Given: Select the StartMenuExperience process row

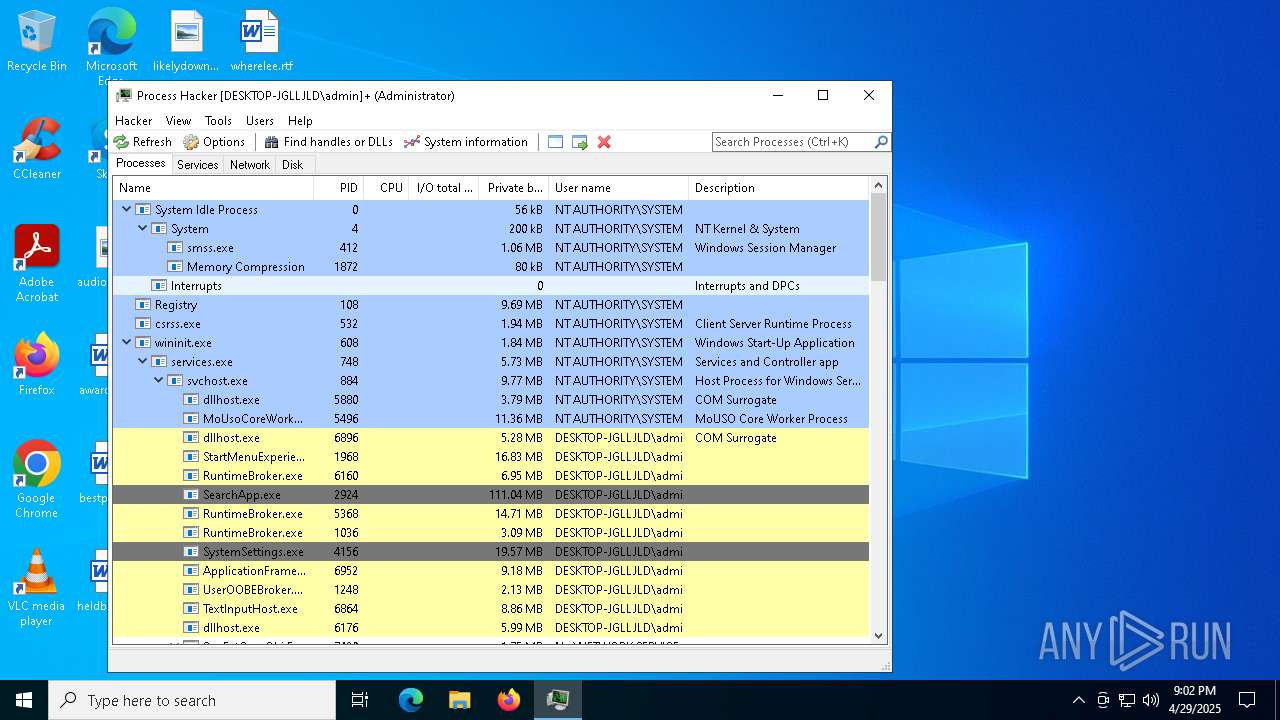Looking at the screenshot, I should 491,457.
